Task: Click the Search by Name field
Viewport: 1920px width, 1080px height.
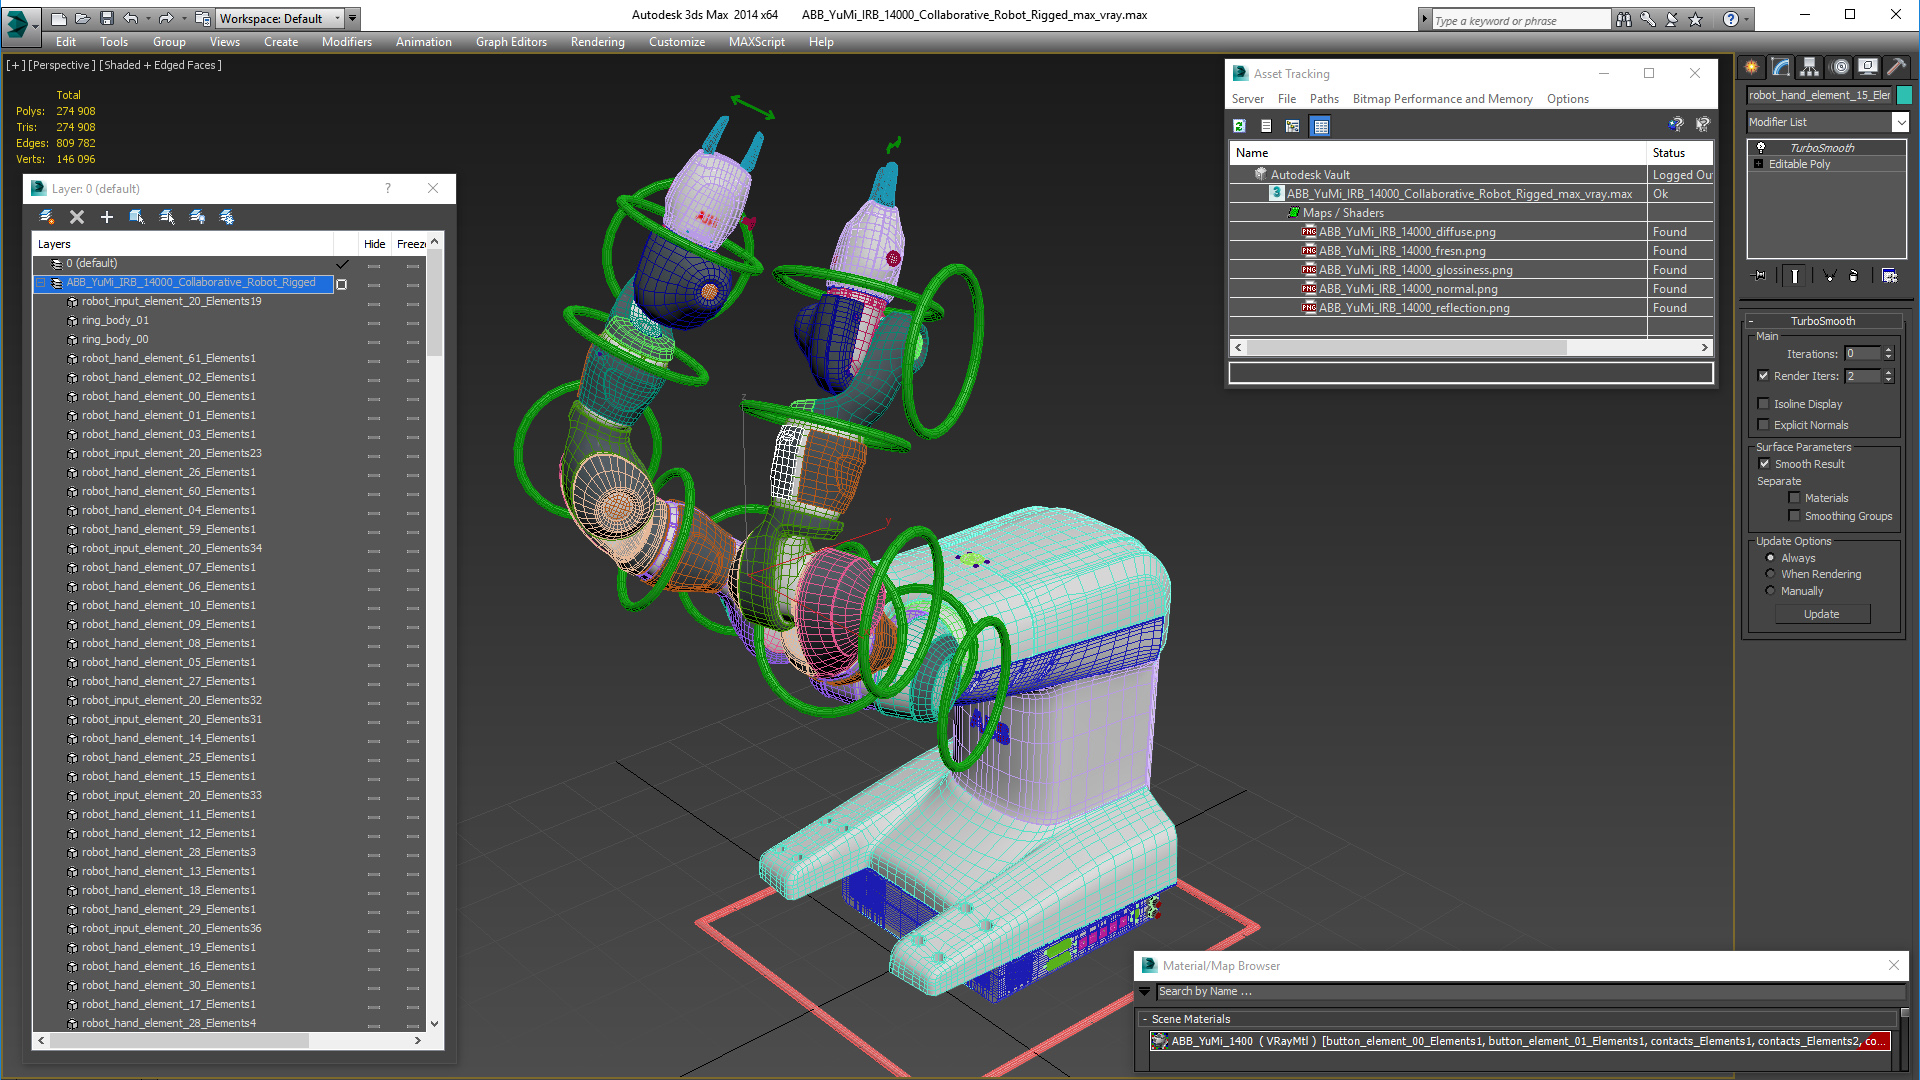Action: (1530, 991)
